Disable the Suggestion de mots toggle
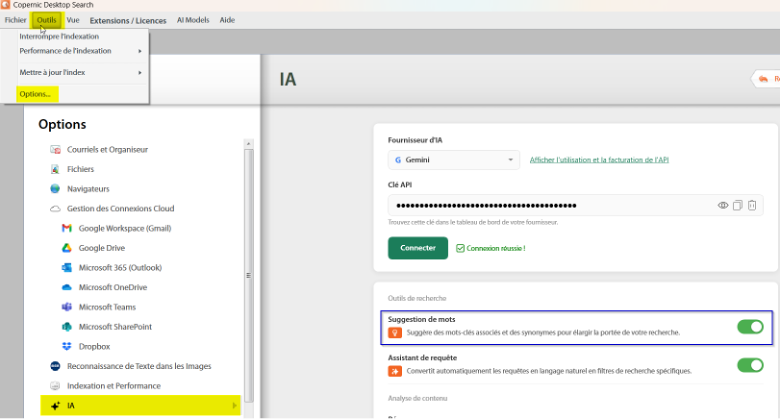Viewport: 780px width, 420px height. tap(750, 327)
